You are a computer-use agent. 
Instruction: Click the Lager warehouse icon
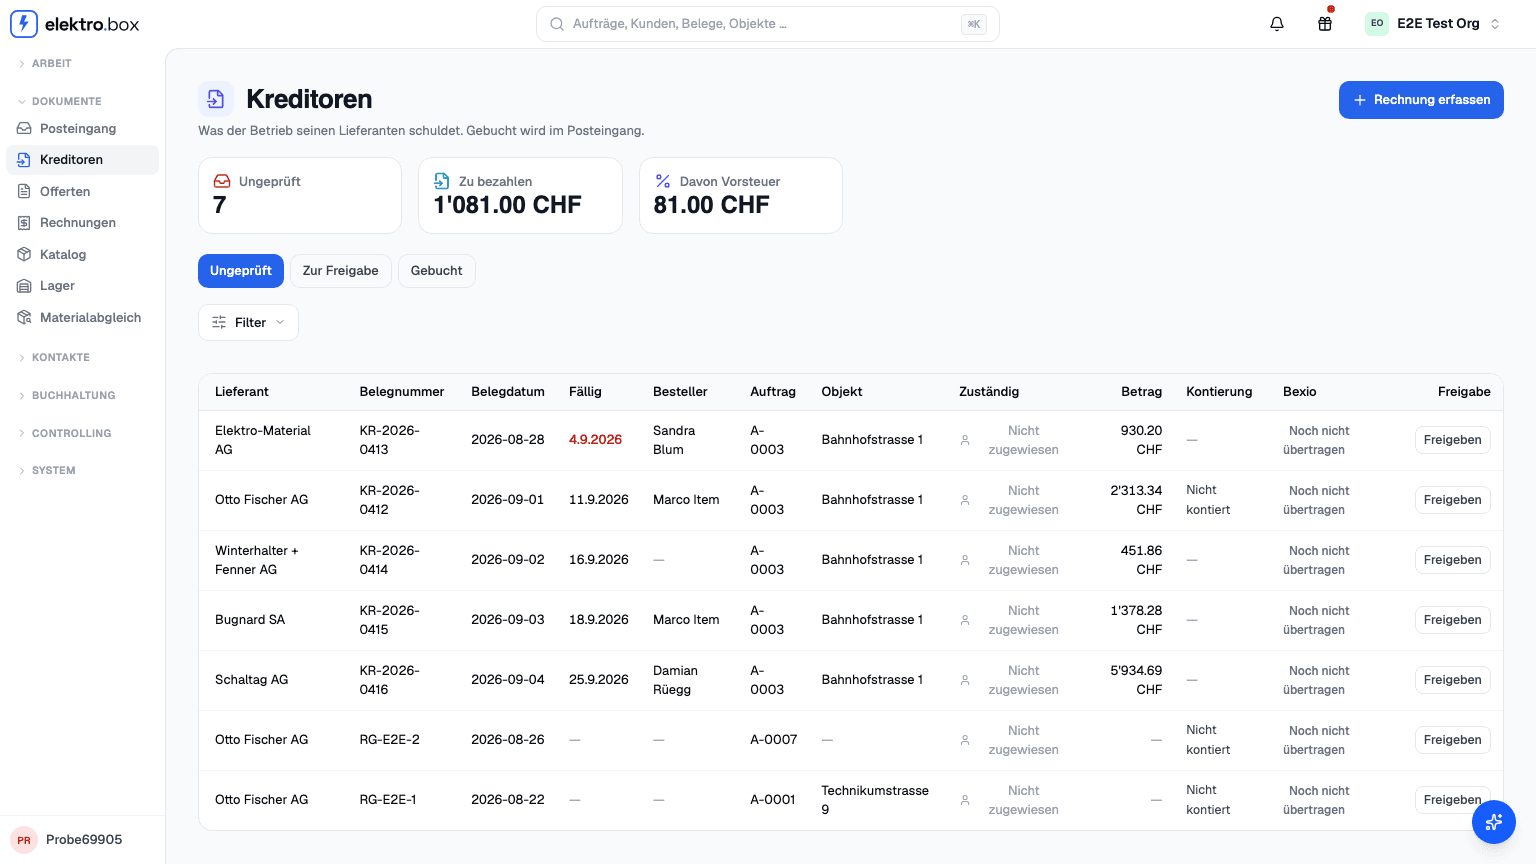24,286
